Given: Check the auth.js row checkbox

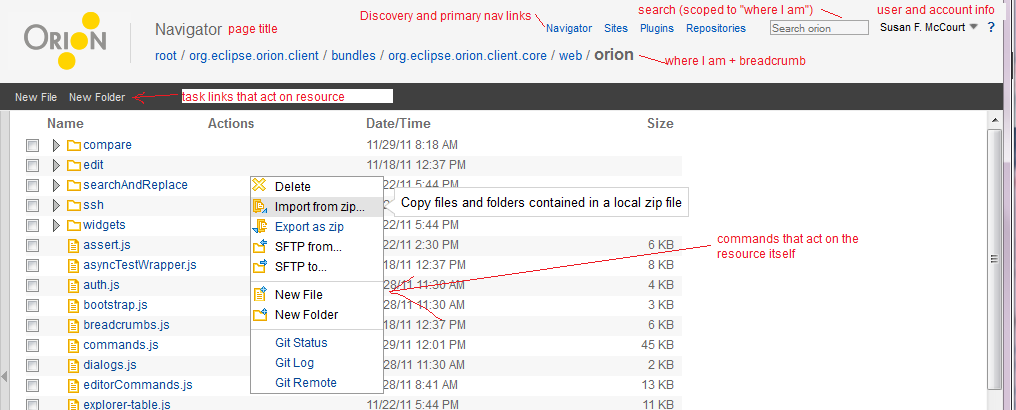Looking at the screenshot, I should [32, 286].
